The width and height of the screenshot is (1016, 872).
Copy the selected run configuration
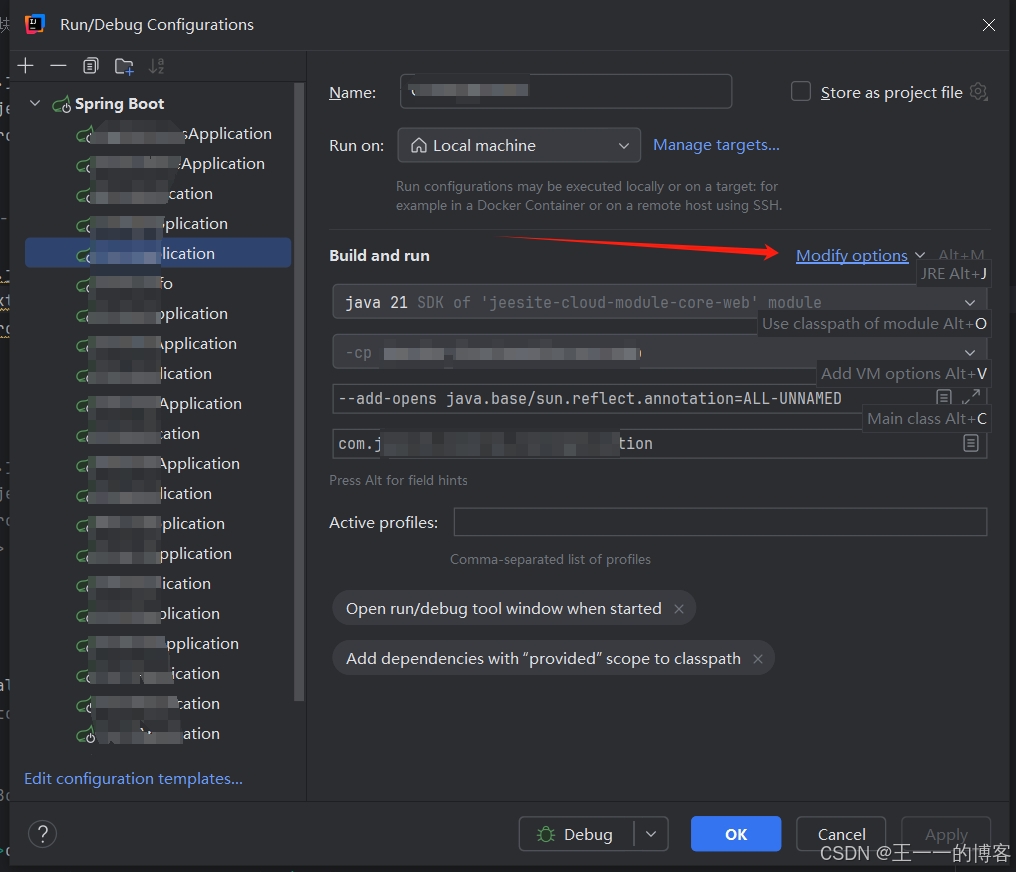pyautogui.click(x=90, y=65)
